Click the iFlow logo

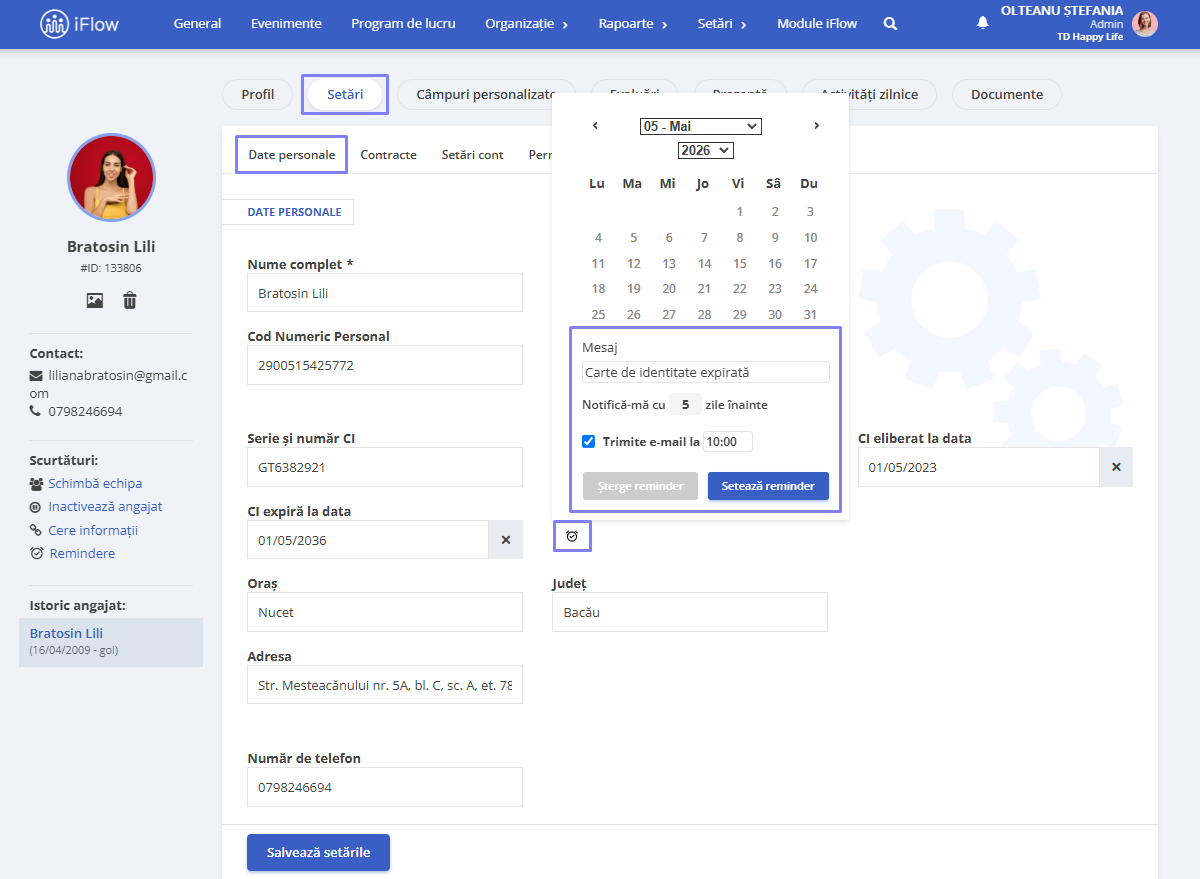tap(79, 24)
